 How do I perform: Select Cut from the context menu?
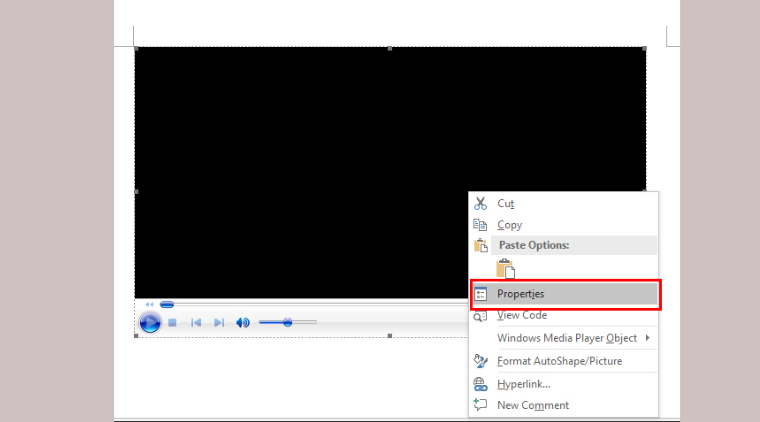pyautogui.click(x=564, y=203)
